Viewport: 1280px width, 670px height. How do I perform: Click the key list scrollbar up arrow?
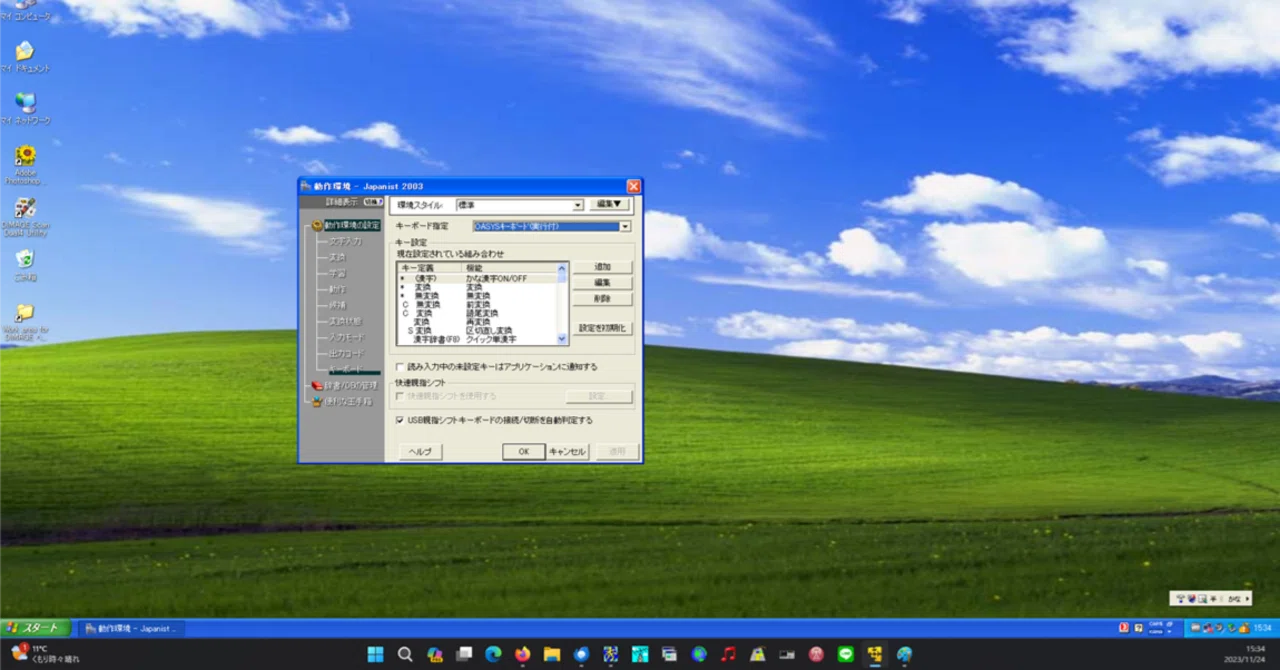562,268
